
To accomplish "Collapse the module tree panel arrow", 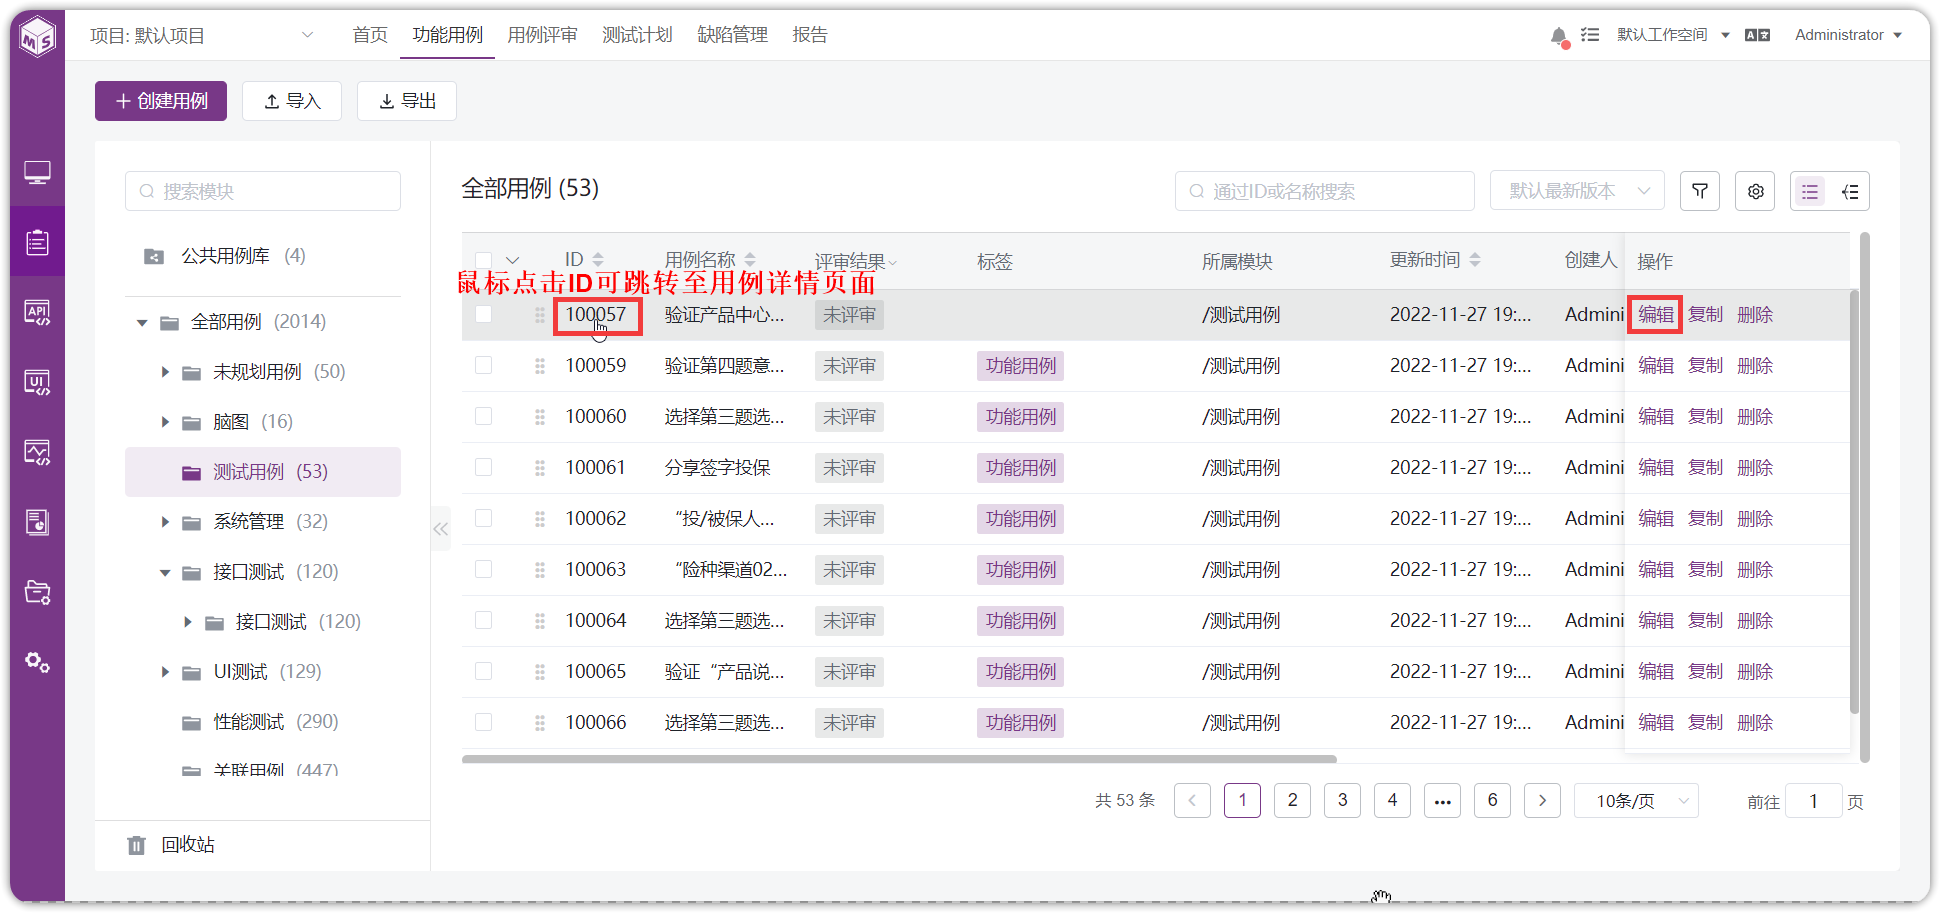I will (441, 529).
